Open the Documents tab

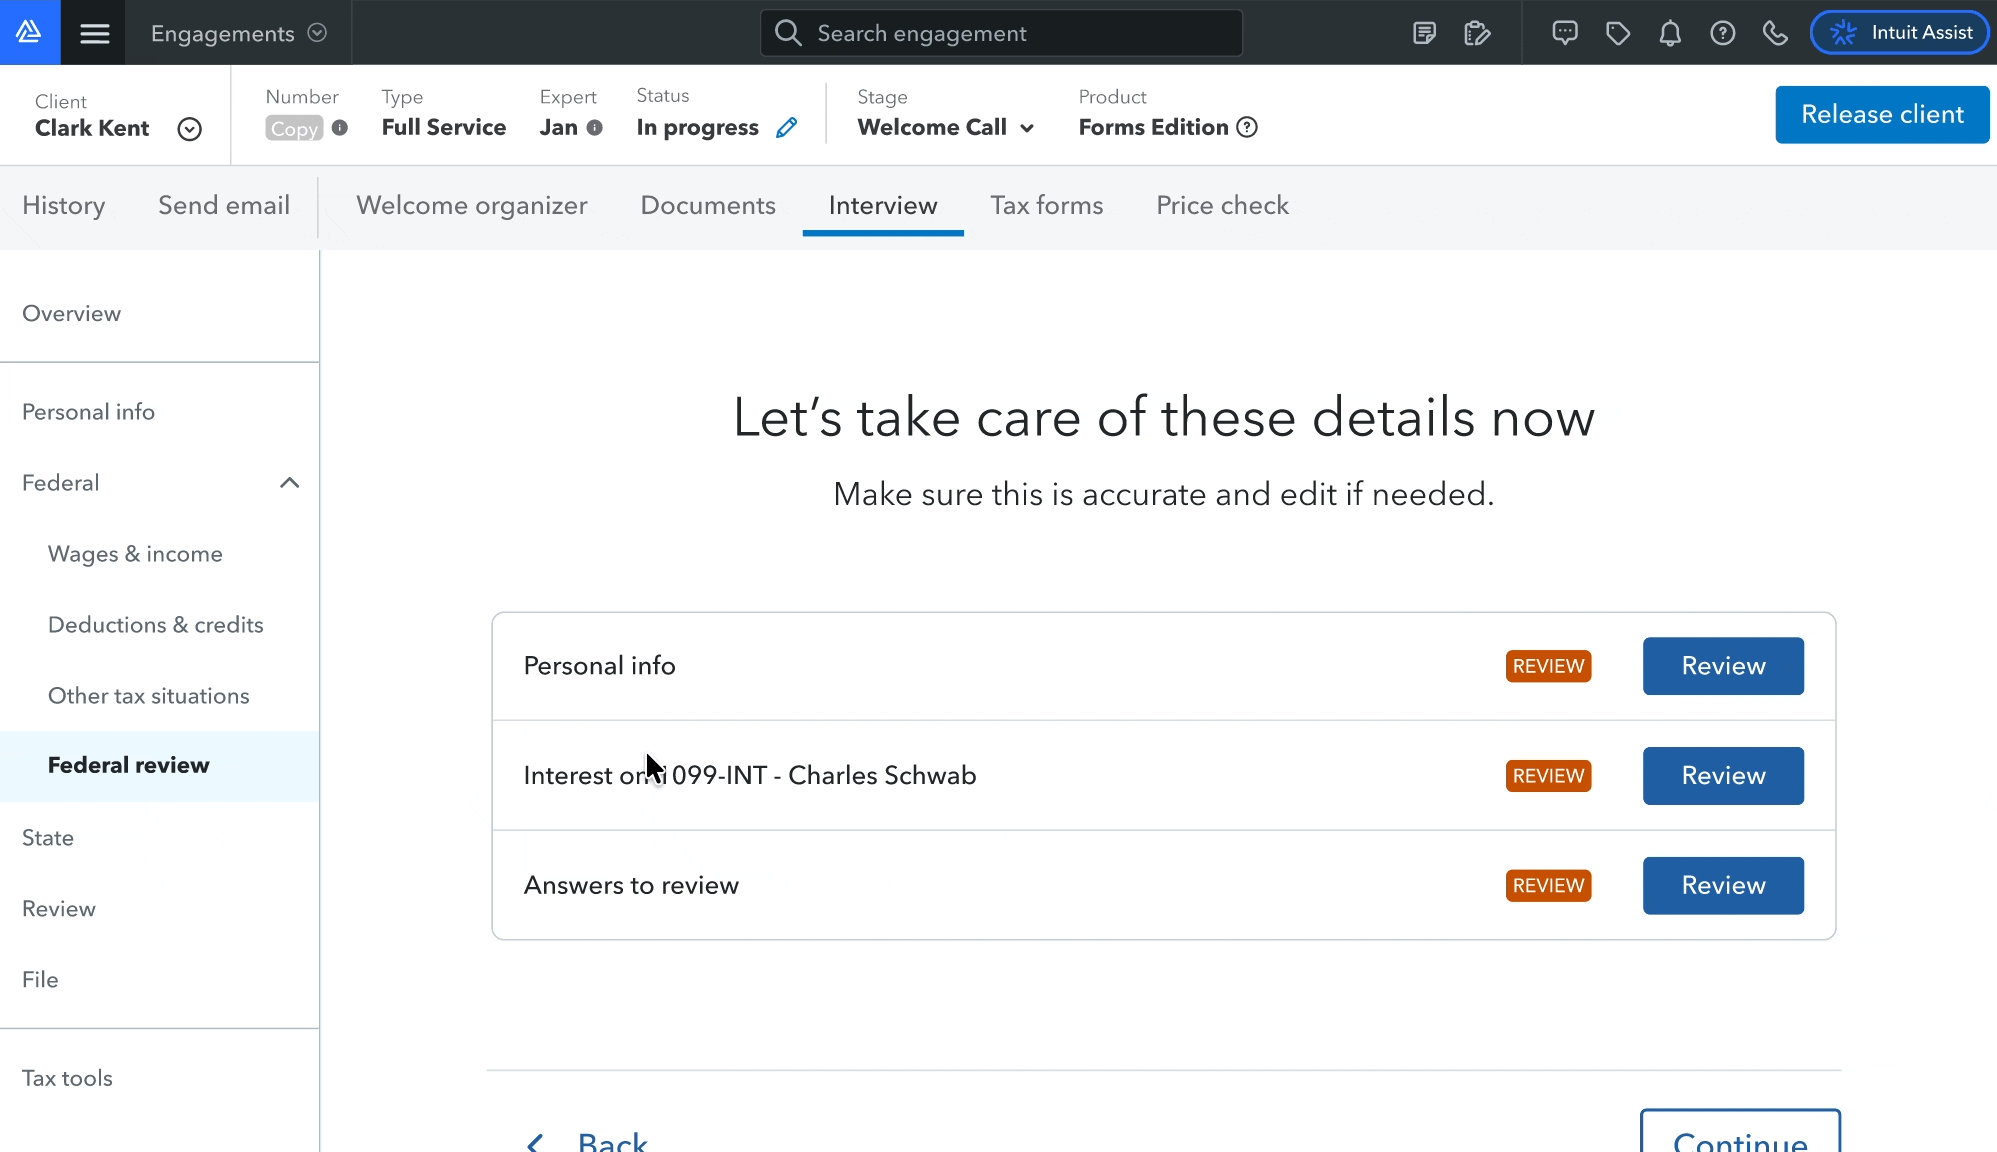[708, 205]
